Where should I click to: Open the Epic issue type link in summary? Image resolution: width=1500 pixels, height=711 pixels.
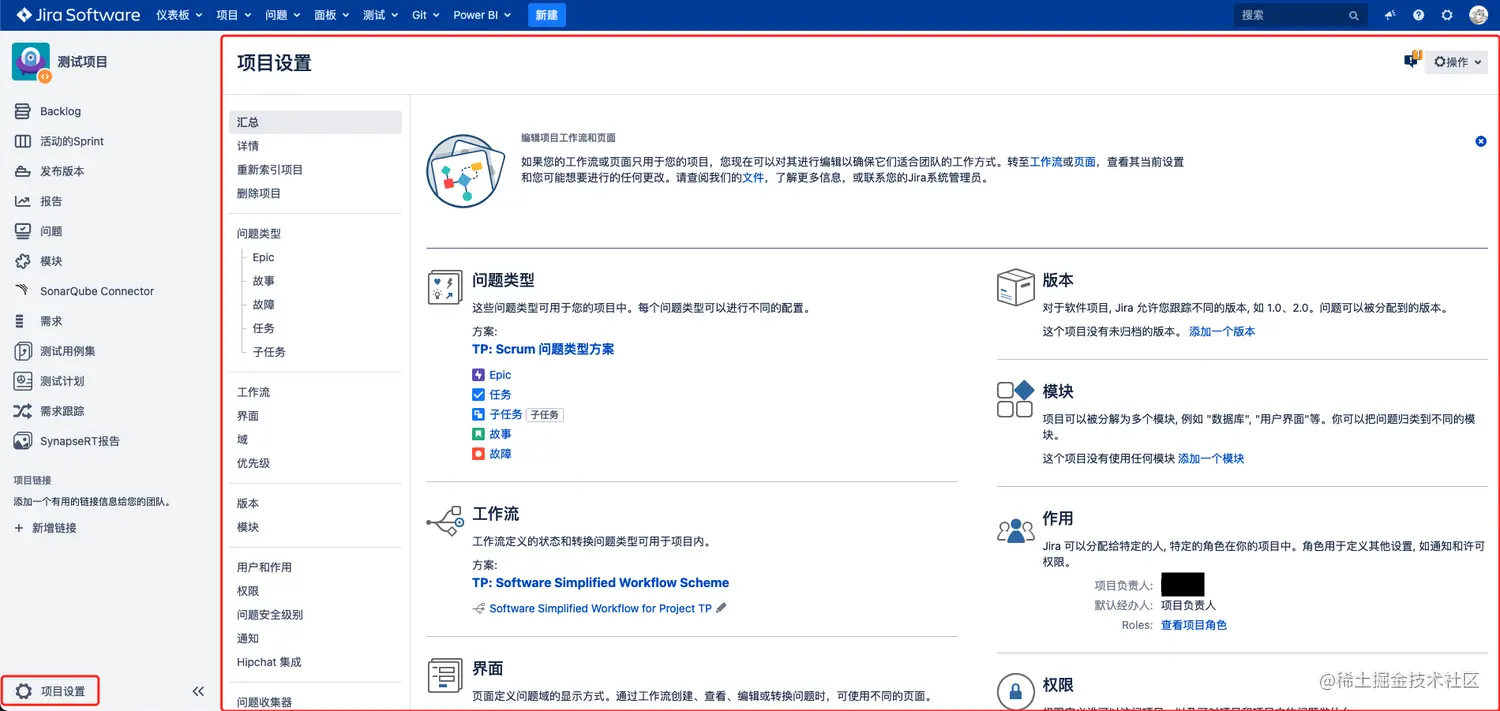500,375
